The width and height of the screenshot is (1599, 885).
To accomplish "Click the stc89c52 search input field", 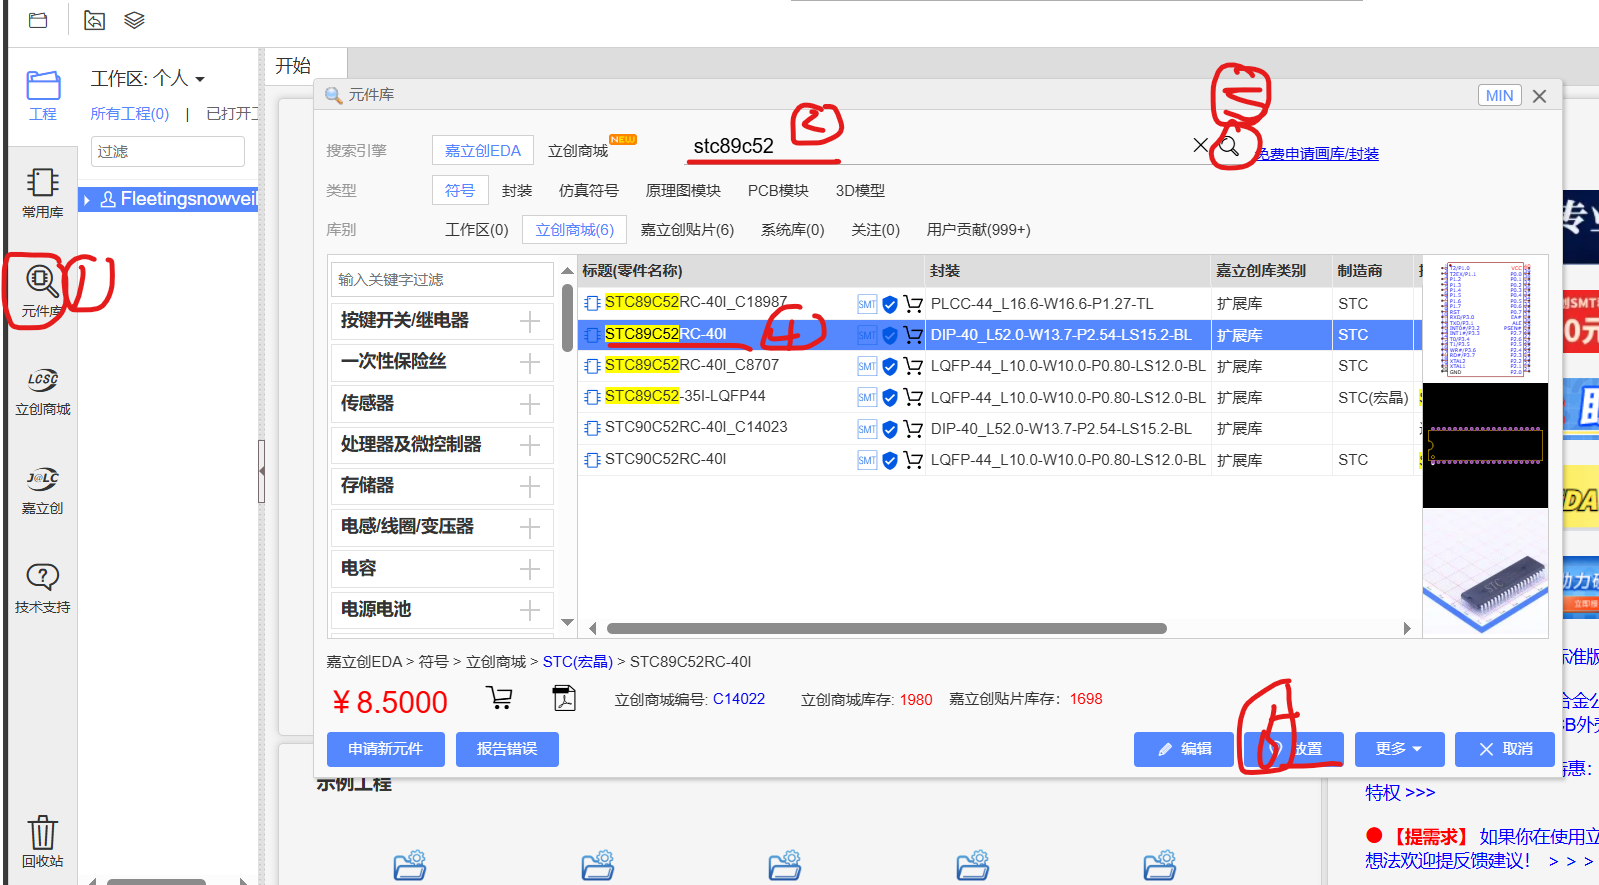I will pyautogui.click(x=940, y=146).
